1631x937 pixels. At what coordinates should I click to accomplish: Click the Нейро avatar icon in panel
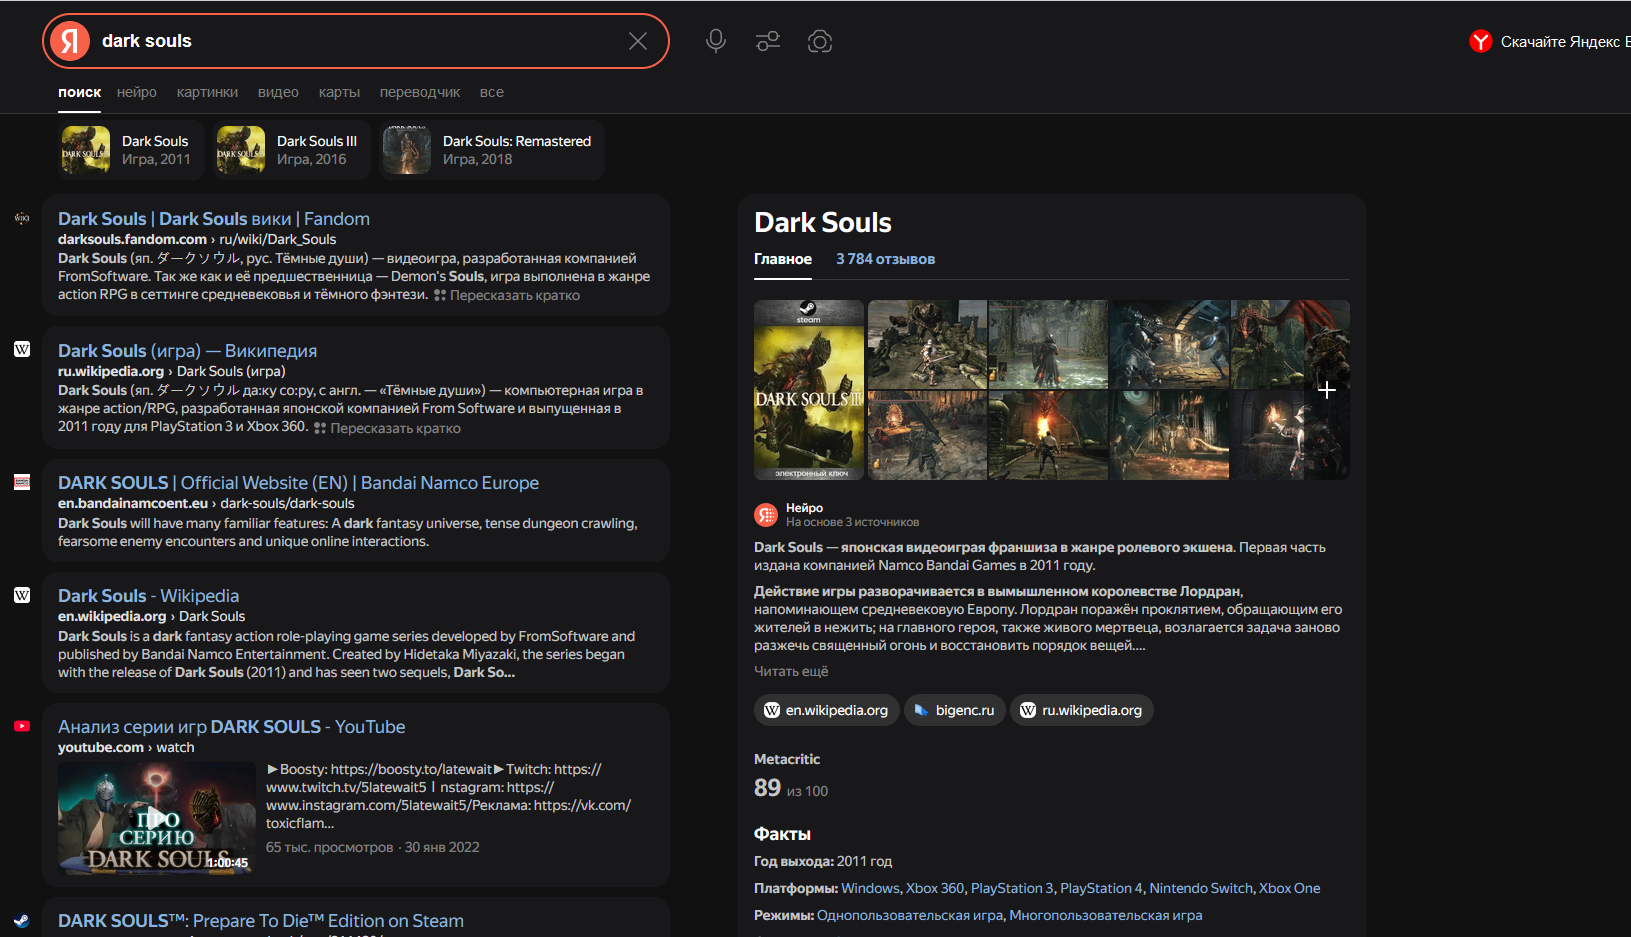(766, 515)
